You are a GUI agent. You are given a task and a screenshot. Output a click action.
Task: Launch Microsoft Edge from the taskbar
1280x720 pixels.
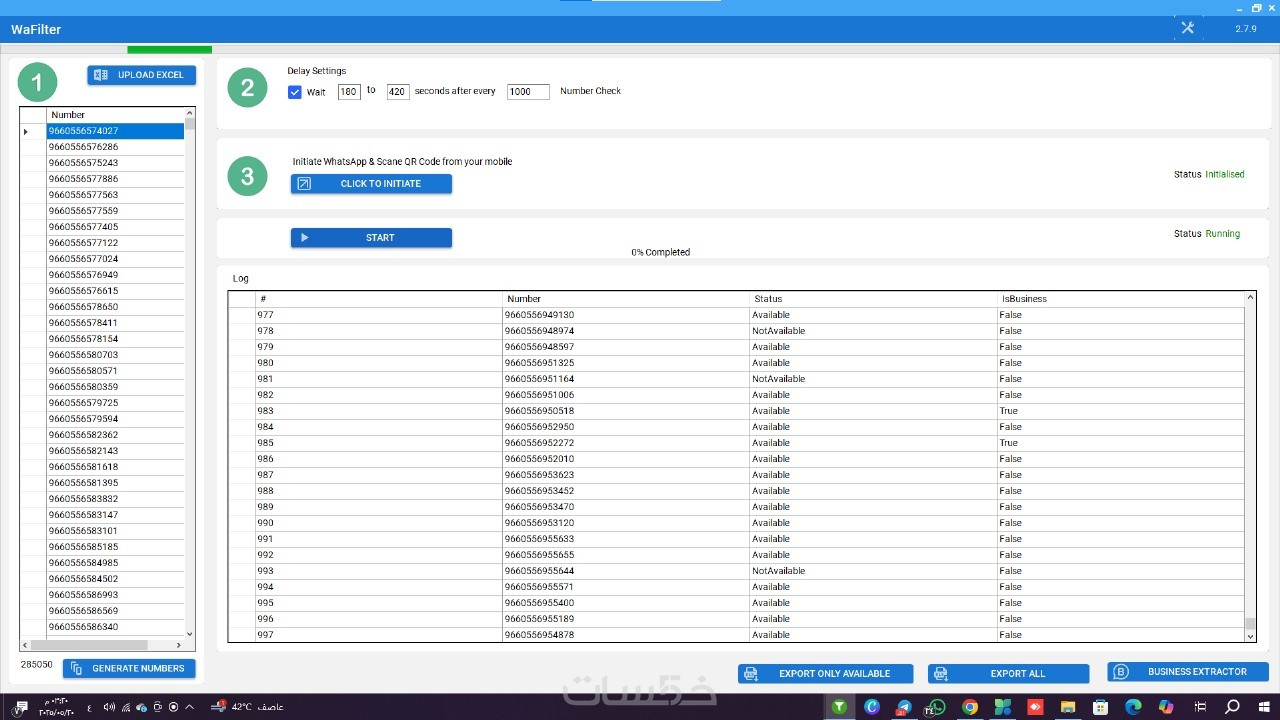(1133, 707)
